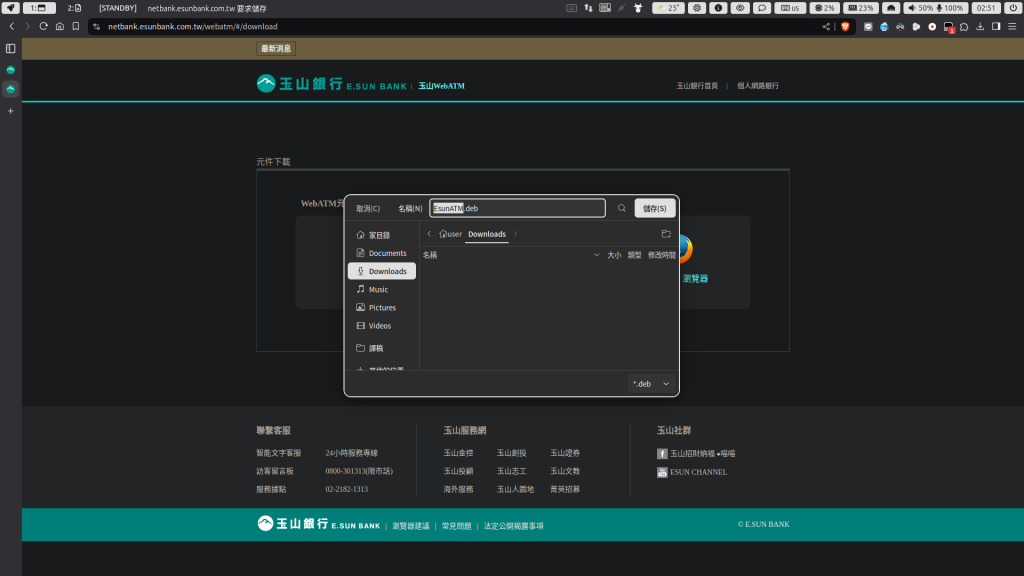This screenshot has height=576, width=1024.
Task: Click the 最新消息 button
Action: [x=276, y=48]
